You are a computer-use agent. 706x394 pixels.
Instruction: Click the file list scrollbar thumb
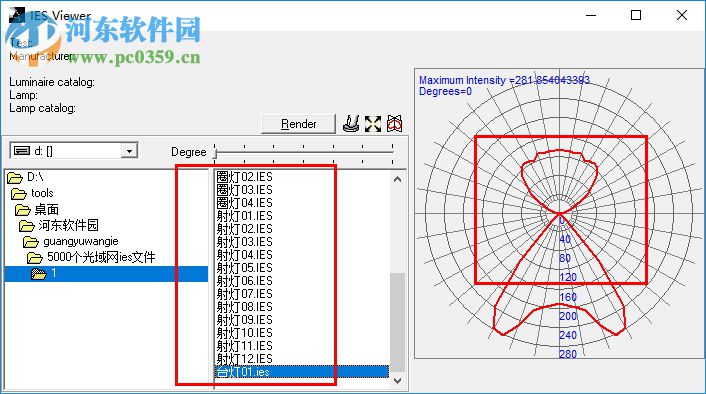(397, 322)
